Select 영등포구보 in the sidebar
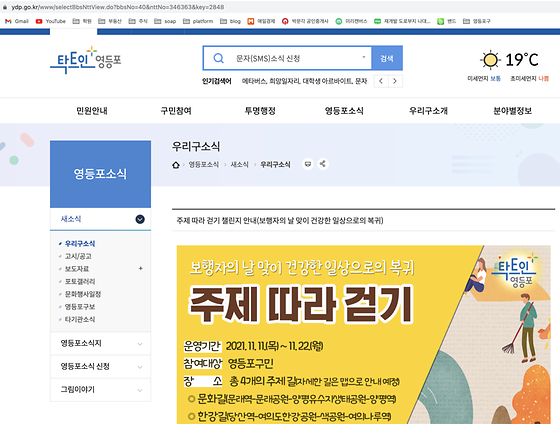 click(80, 306)
